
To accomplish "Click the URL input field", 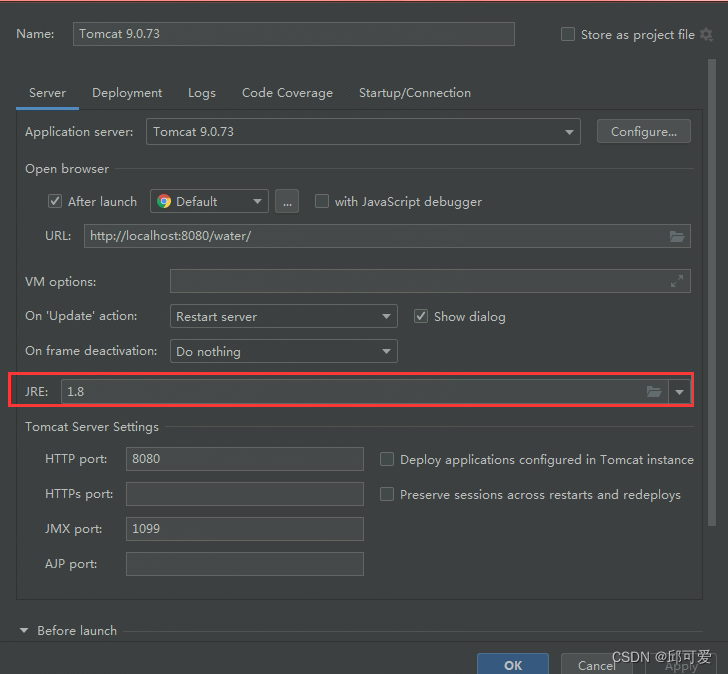I will point(387,236).
